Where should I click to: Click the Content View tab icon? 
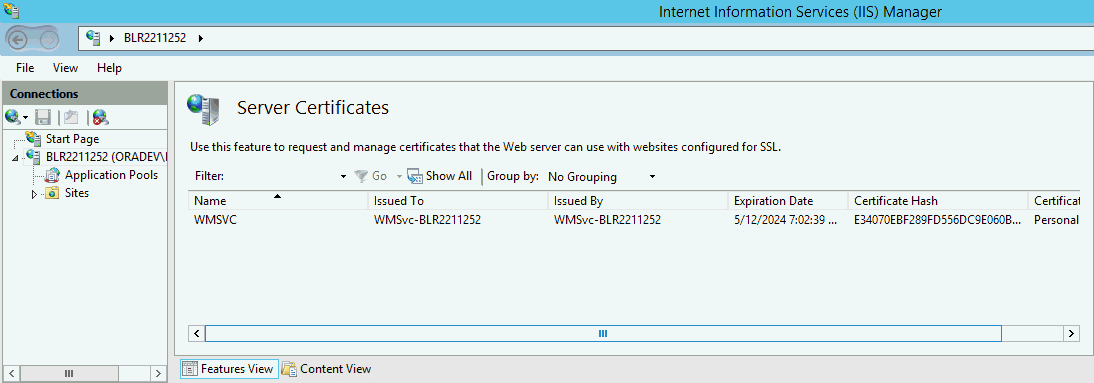tap(290, 369)
